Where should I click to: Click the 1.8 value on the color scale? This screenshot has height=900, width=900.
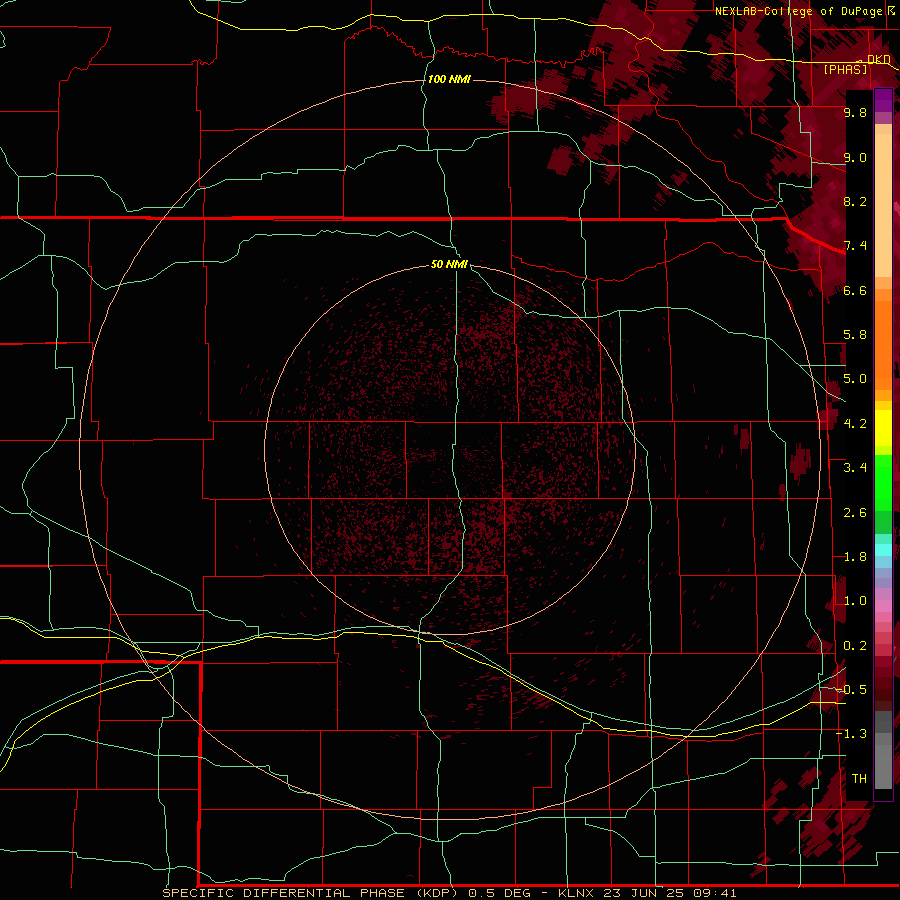tap(855, 557)
